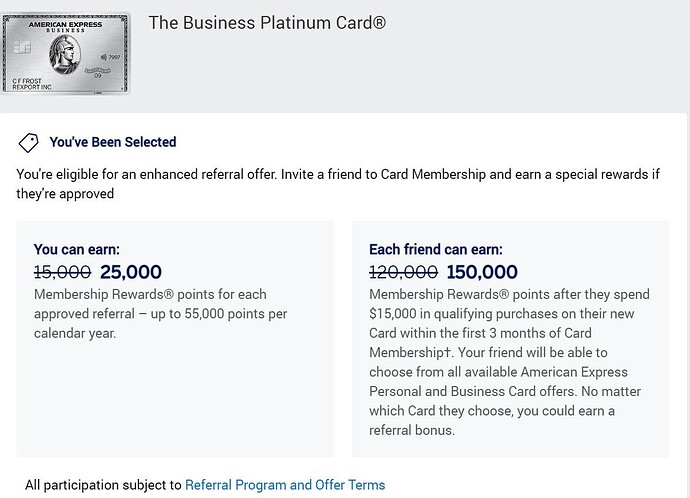Viewport: 690px width, 498px height.
Task: Click the crossed-out 15,000 points value
Action: (x=62, y=272)
